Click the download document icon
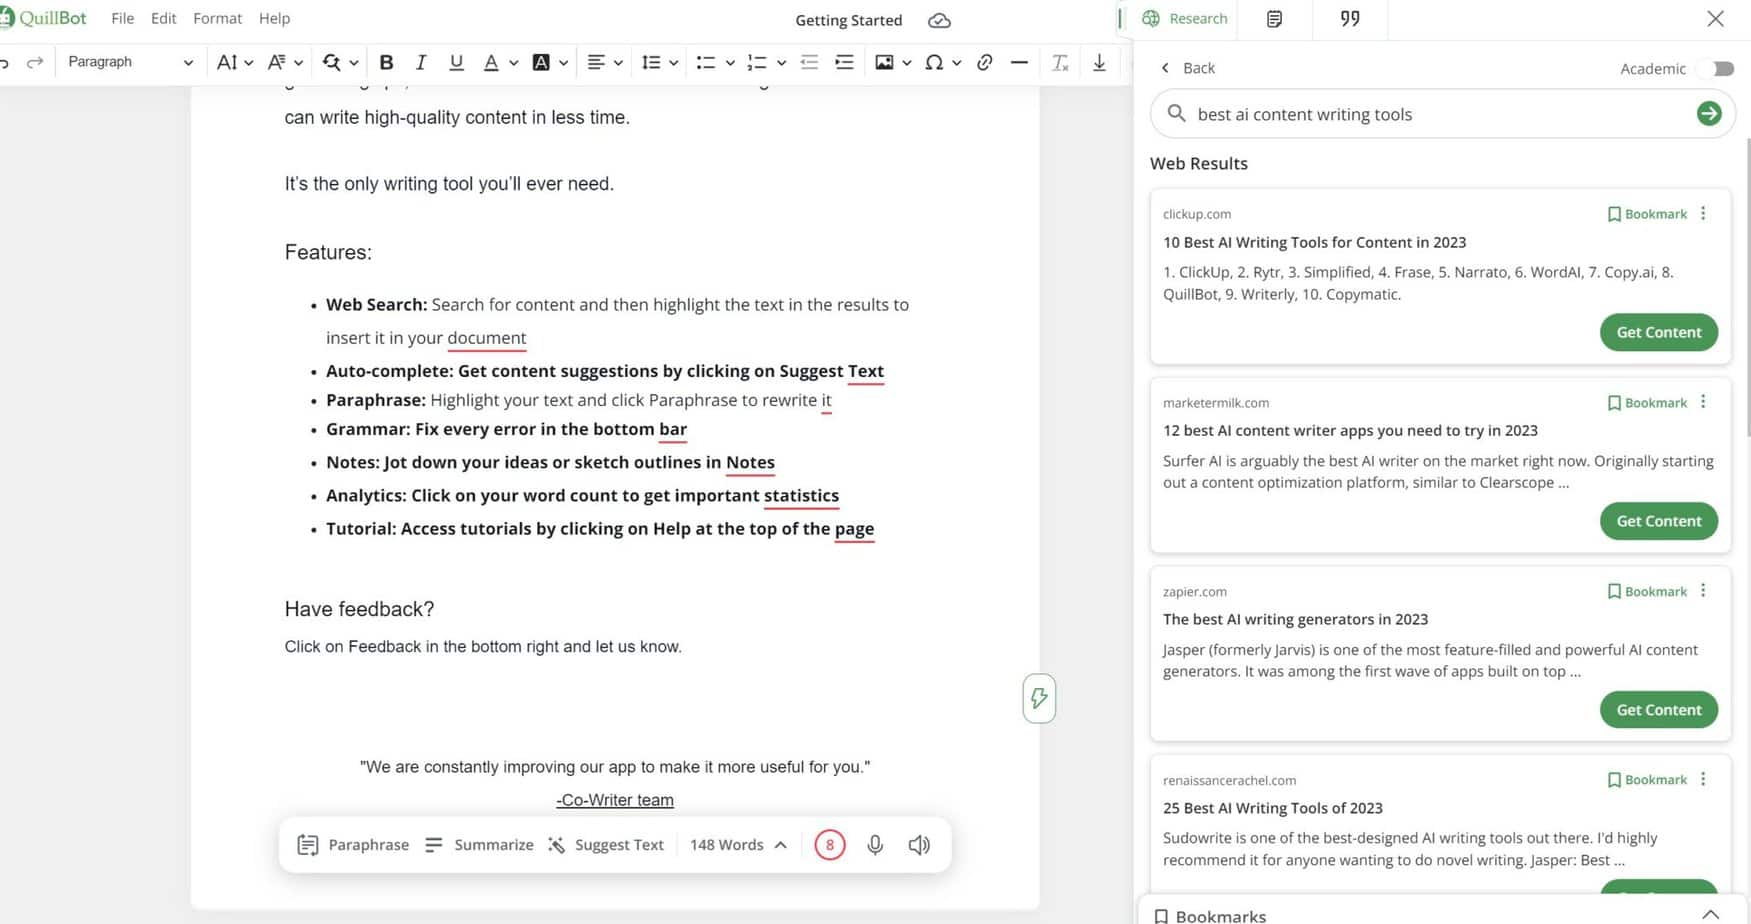1751x924 pixels. pyautogui.click(x=1099, y=62)
